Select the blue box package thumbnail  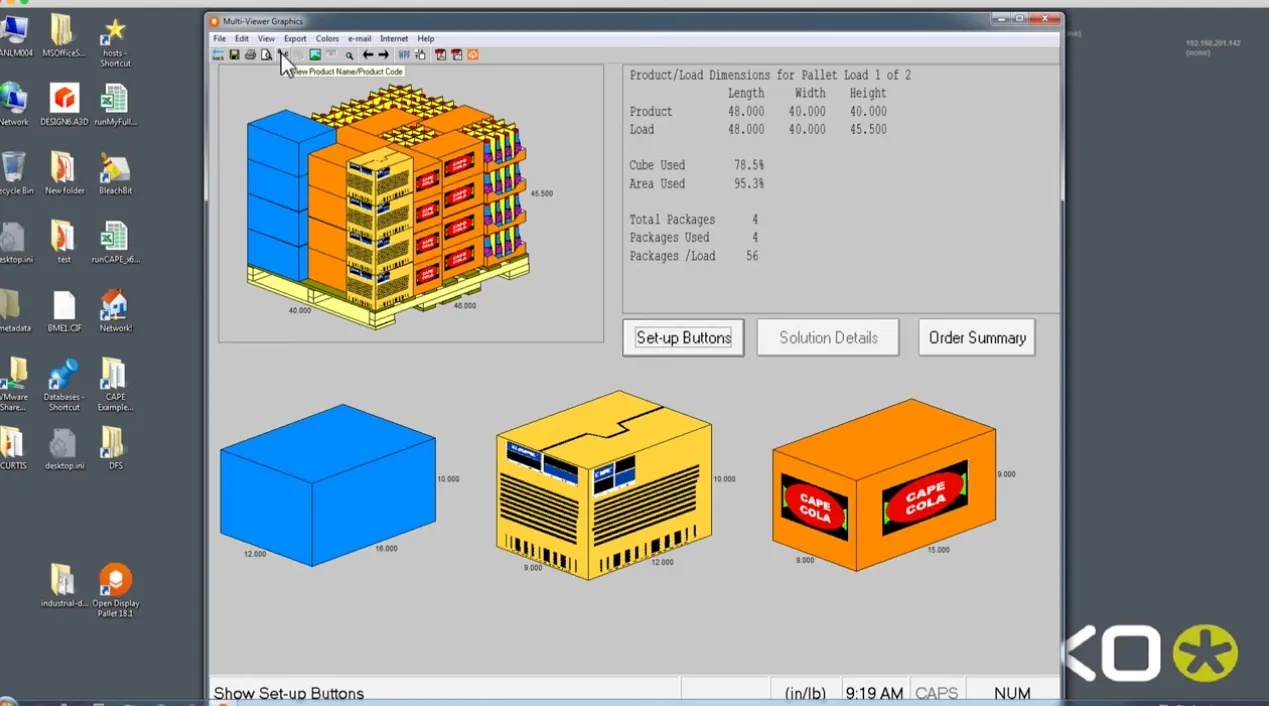[x=328, y=485]
